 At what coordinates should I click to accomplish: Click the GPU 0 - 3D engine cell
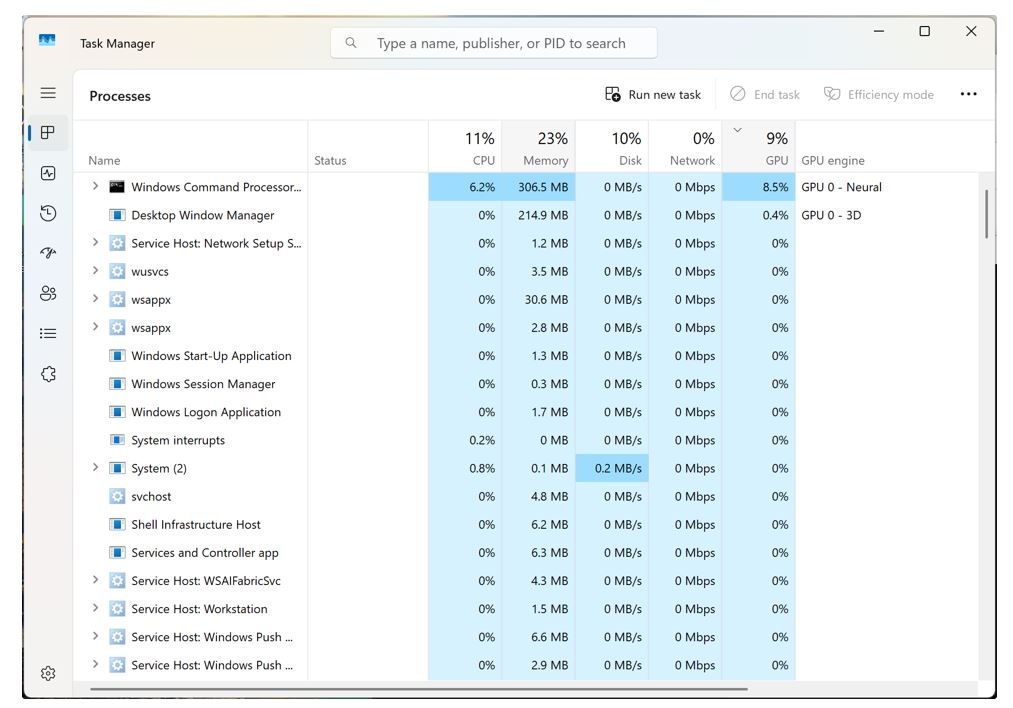[831, 215]
